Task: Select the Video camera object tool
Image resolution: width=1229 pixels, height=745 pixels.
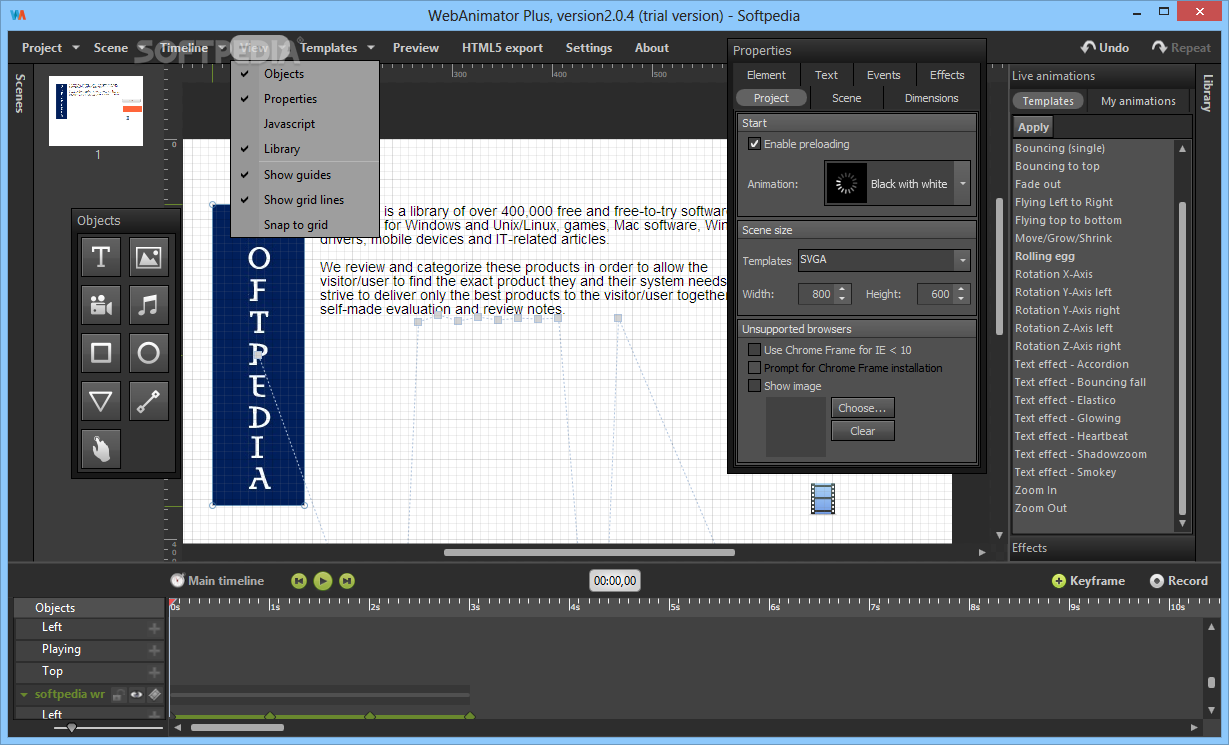Action: [x=101, y=305]
